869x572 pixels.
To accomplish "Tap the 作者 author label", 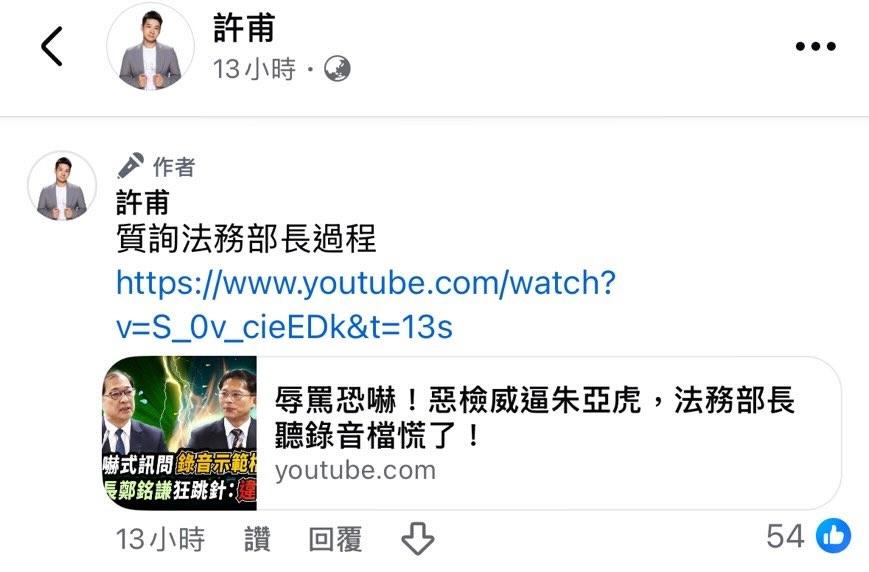I will coord(174,167).
